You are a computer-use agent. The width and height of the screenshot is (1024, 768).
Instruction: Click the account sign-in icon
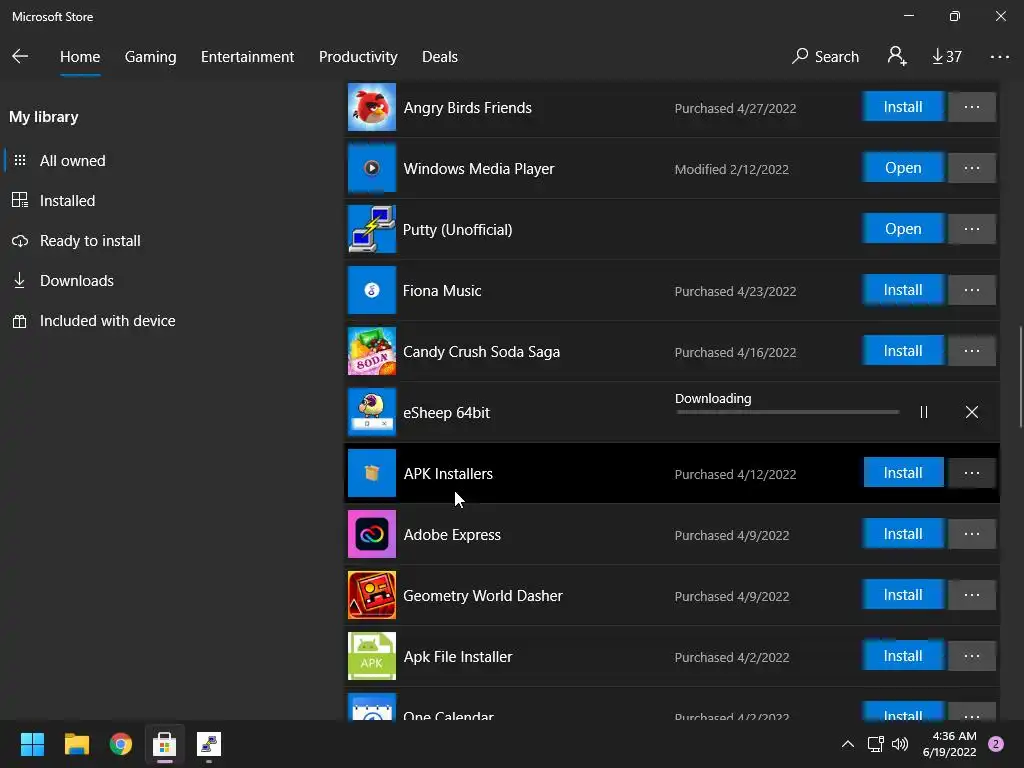pos(897,56)
